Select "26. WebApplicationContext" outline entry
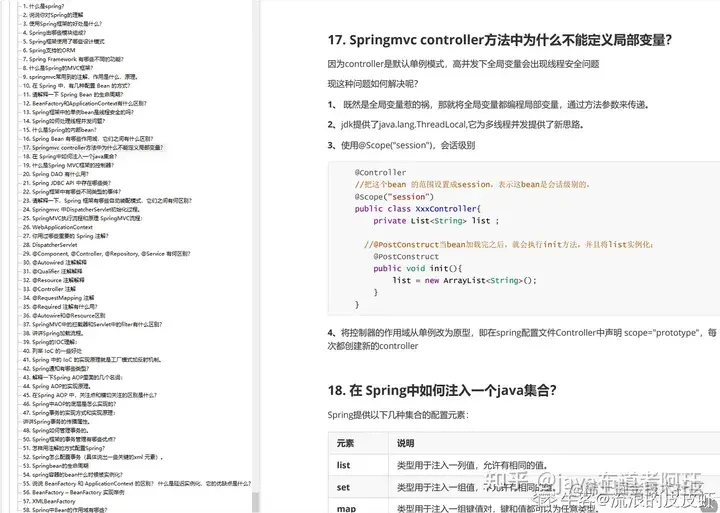The width and height of the screenshot is (720, 513). coord(58,227)
